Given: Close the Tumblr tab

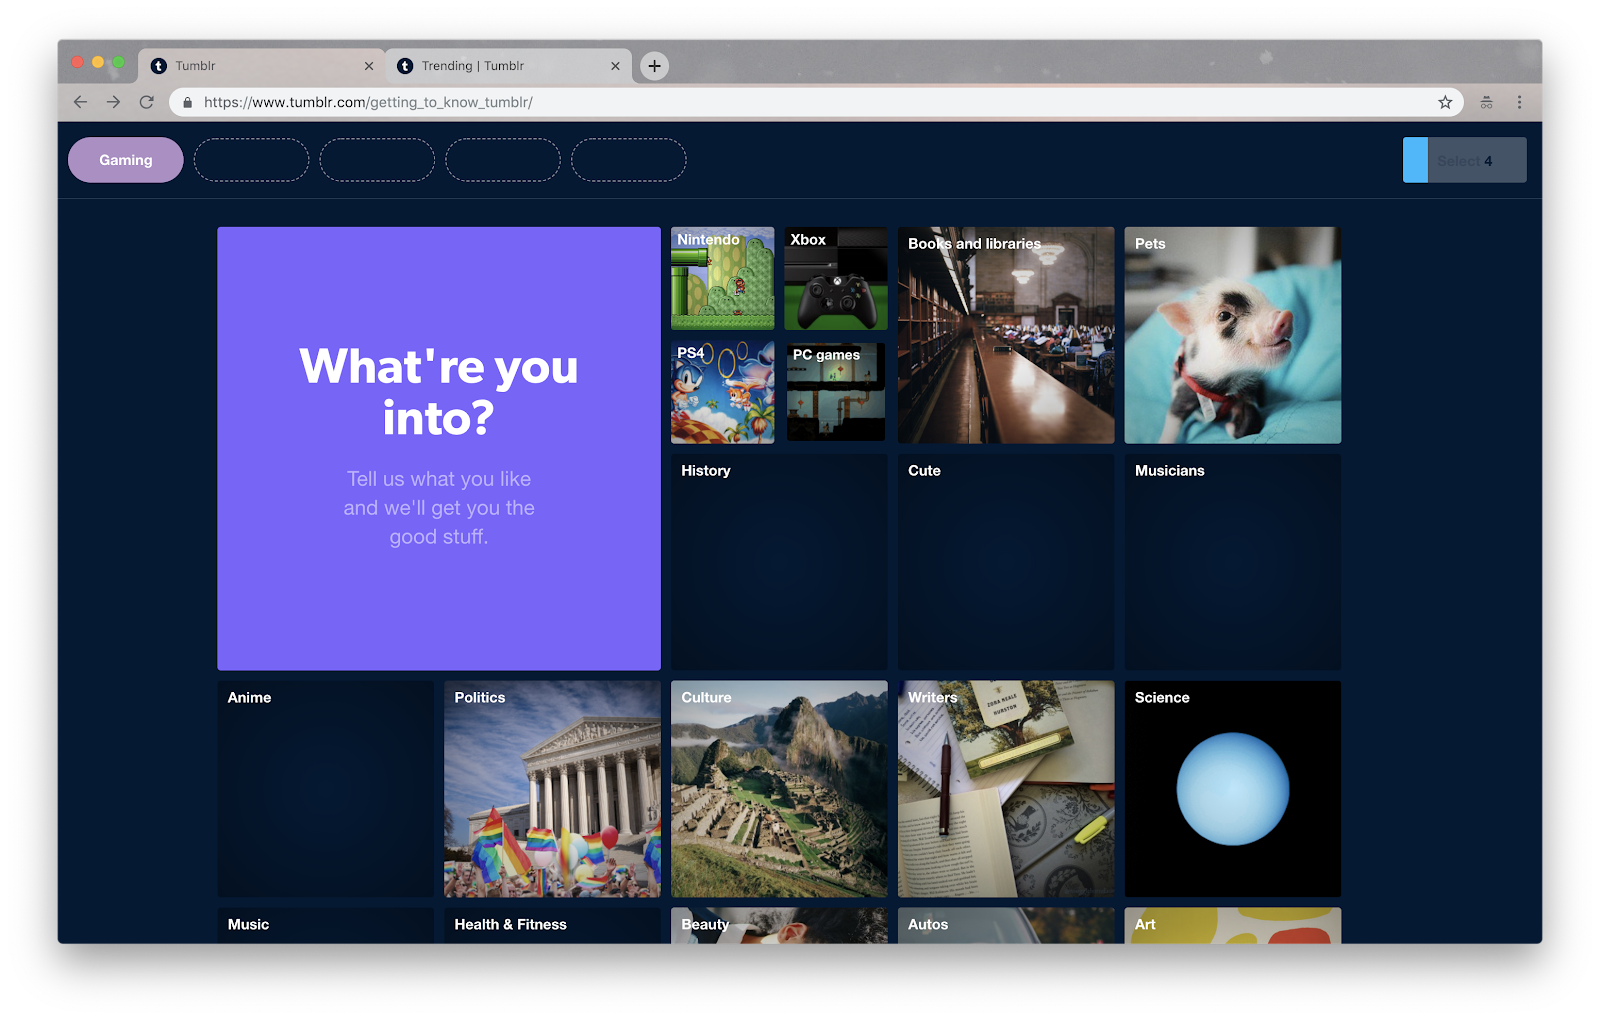Looking at the screenshot, I should pyautogui.click(x=369, y=66).
